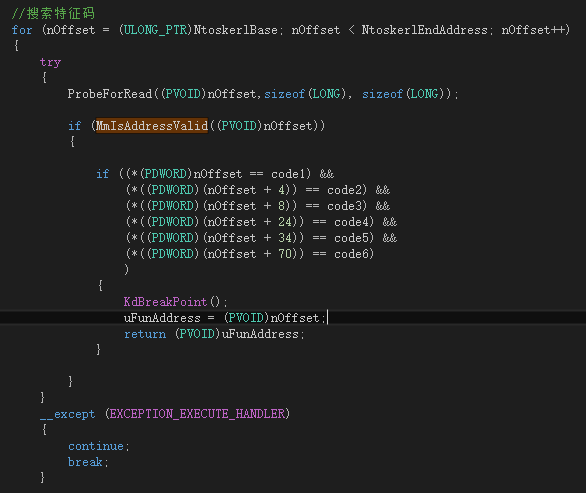
Task: Click the NtoskerlEndAddress variable
Action: click(x=425, y=30)
